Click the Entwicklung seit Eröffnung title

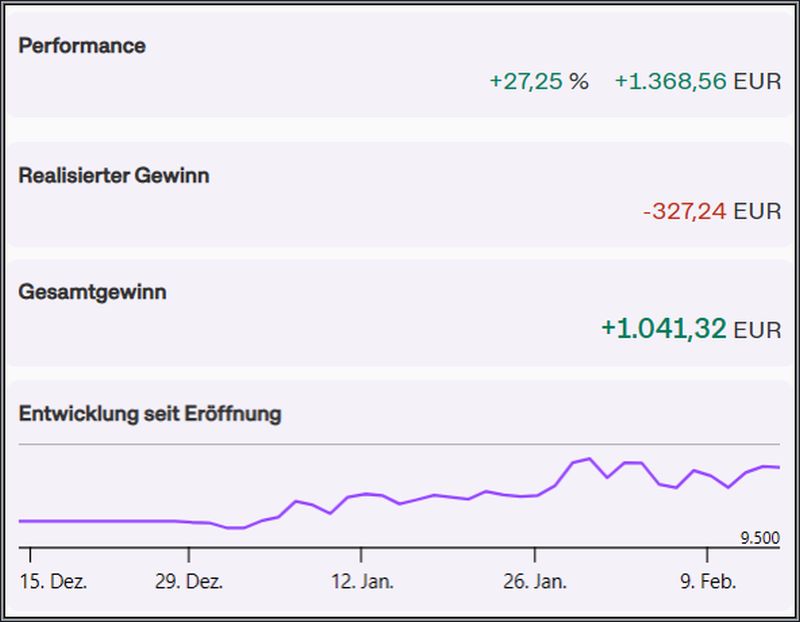click(x=150, y=413)
